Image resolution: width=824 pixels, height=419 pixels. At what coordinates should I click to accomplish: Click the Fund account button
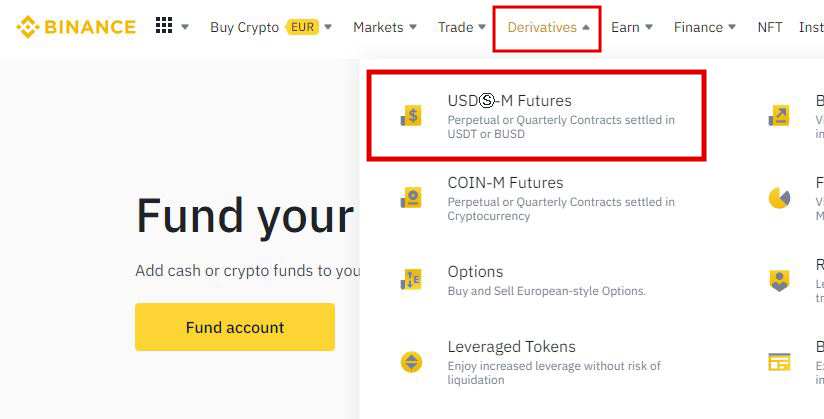(235, 327)
